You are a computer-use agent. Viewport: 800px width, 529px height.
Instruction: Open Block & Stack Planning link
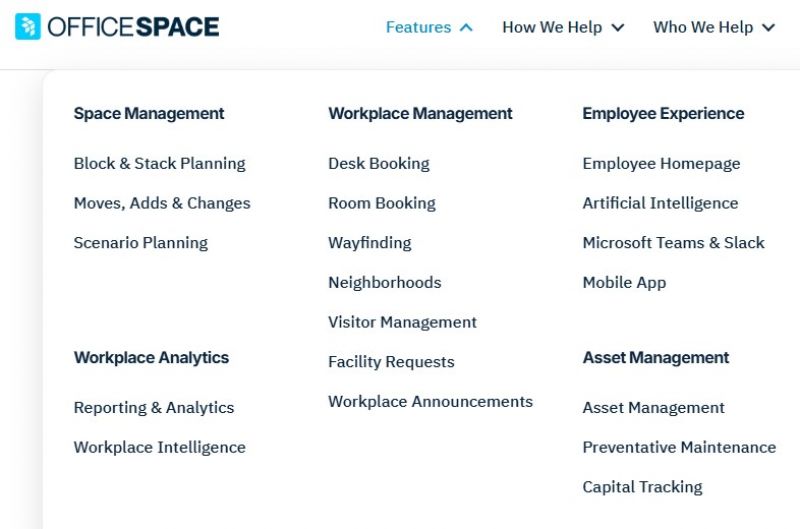[x=160, y=164]
